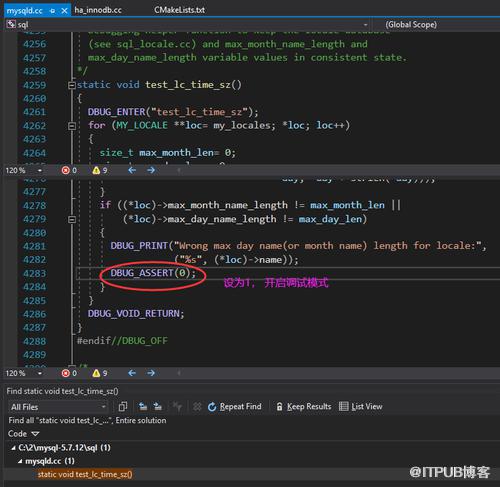Click the clear filters icon
This screenshot has width=500, height=487.
click(177, 406)
